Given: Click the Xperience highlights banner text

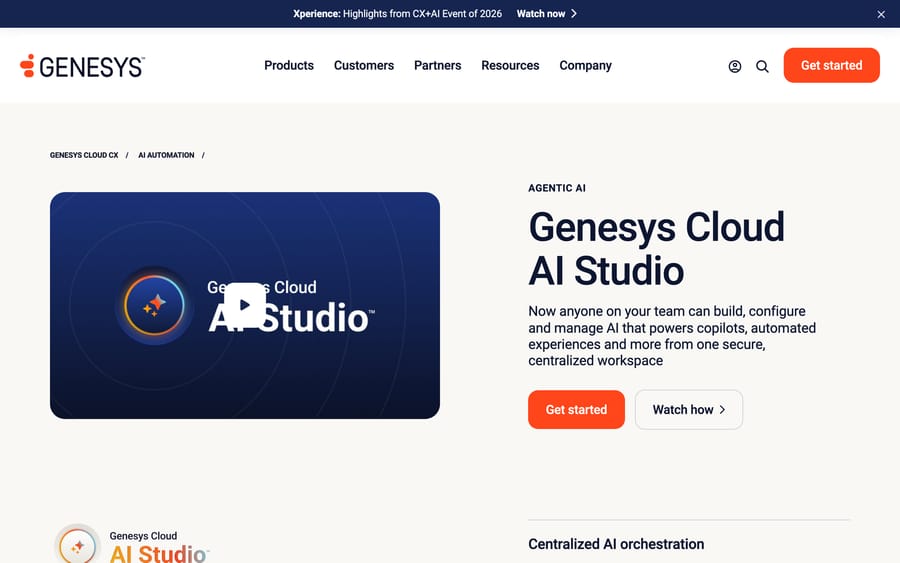Looking at the screenshot, I should click(x=397, y=14).
